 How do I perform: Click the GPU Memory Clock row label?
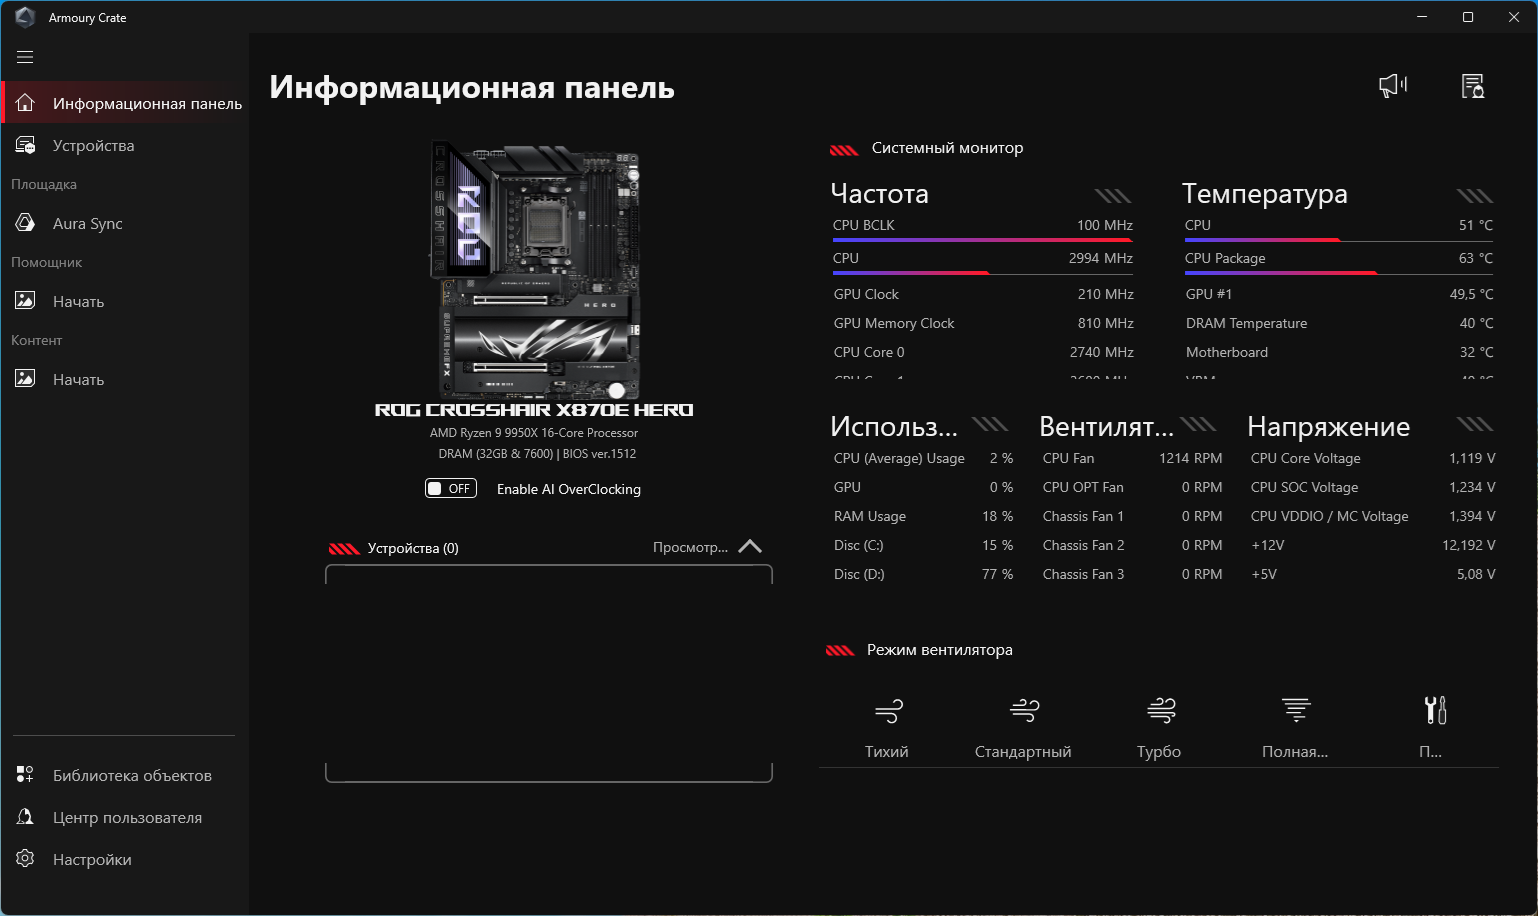click(x=894, y=323)
